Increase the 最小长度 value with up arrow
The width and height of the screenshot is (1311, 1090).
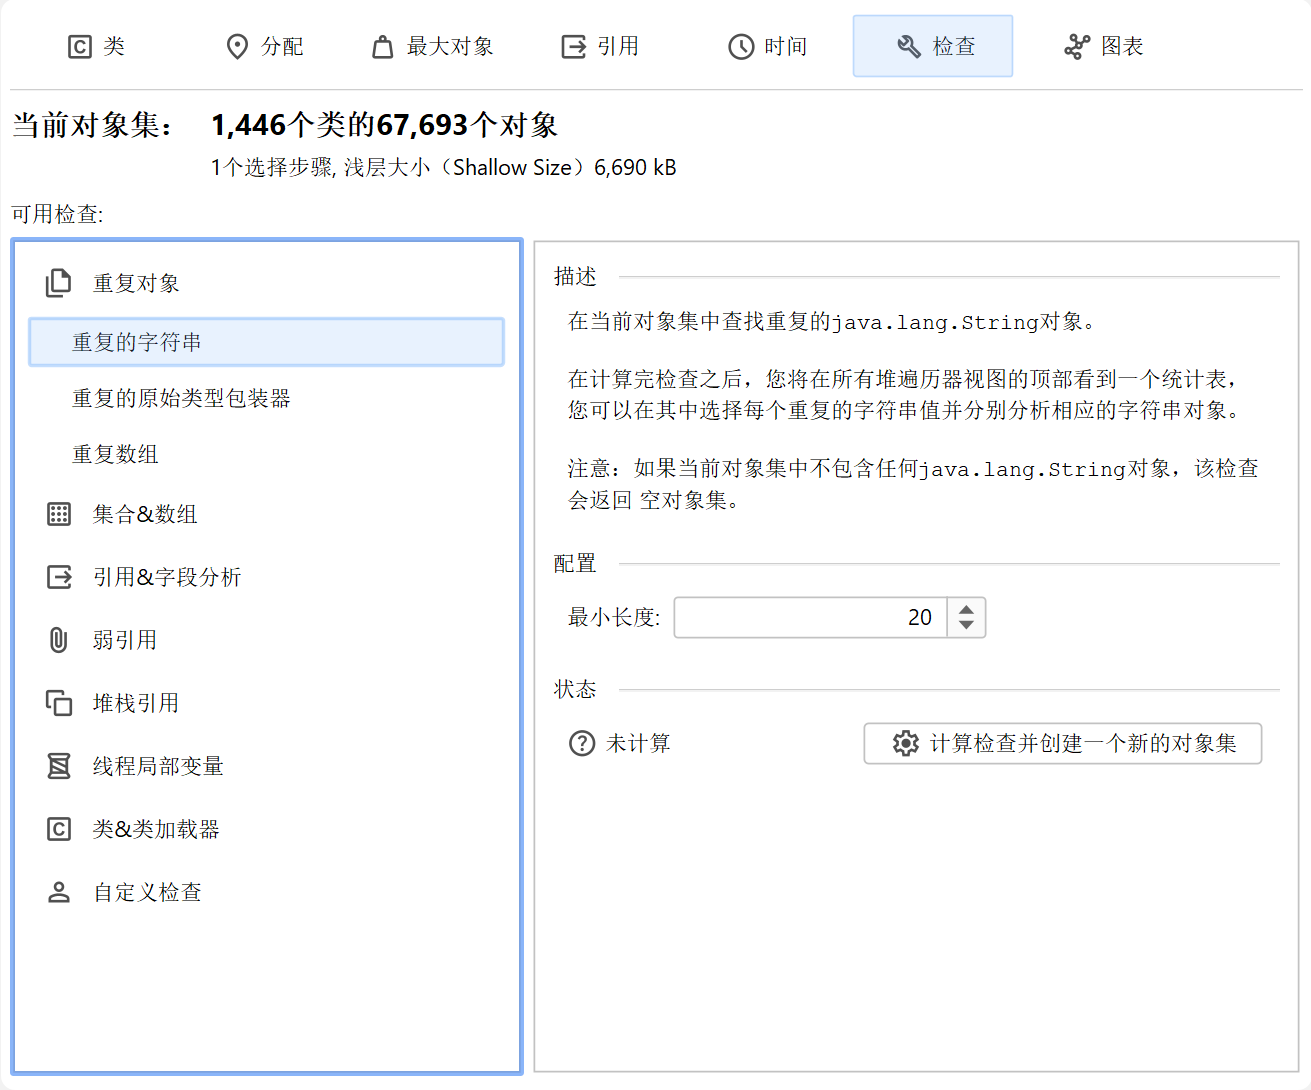point(966,609)
